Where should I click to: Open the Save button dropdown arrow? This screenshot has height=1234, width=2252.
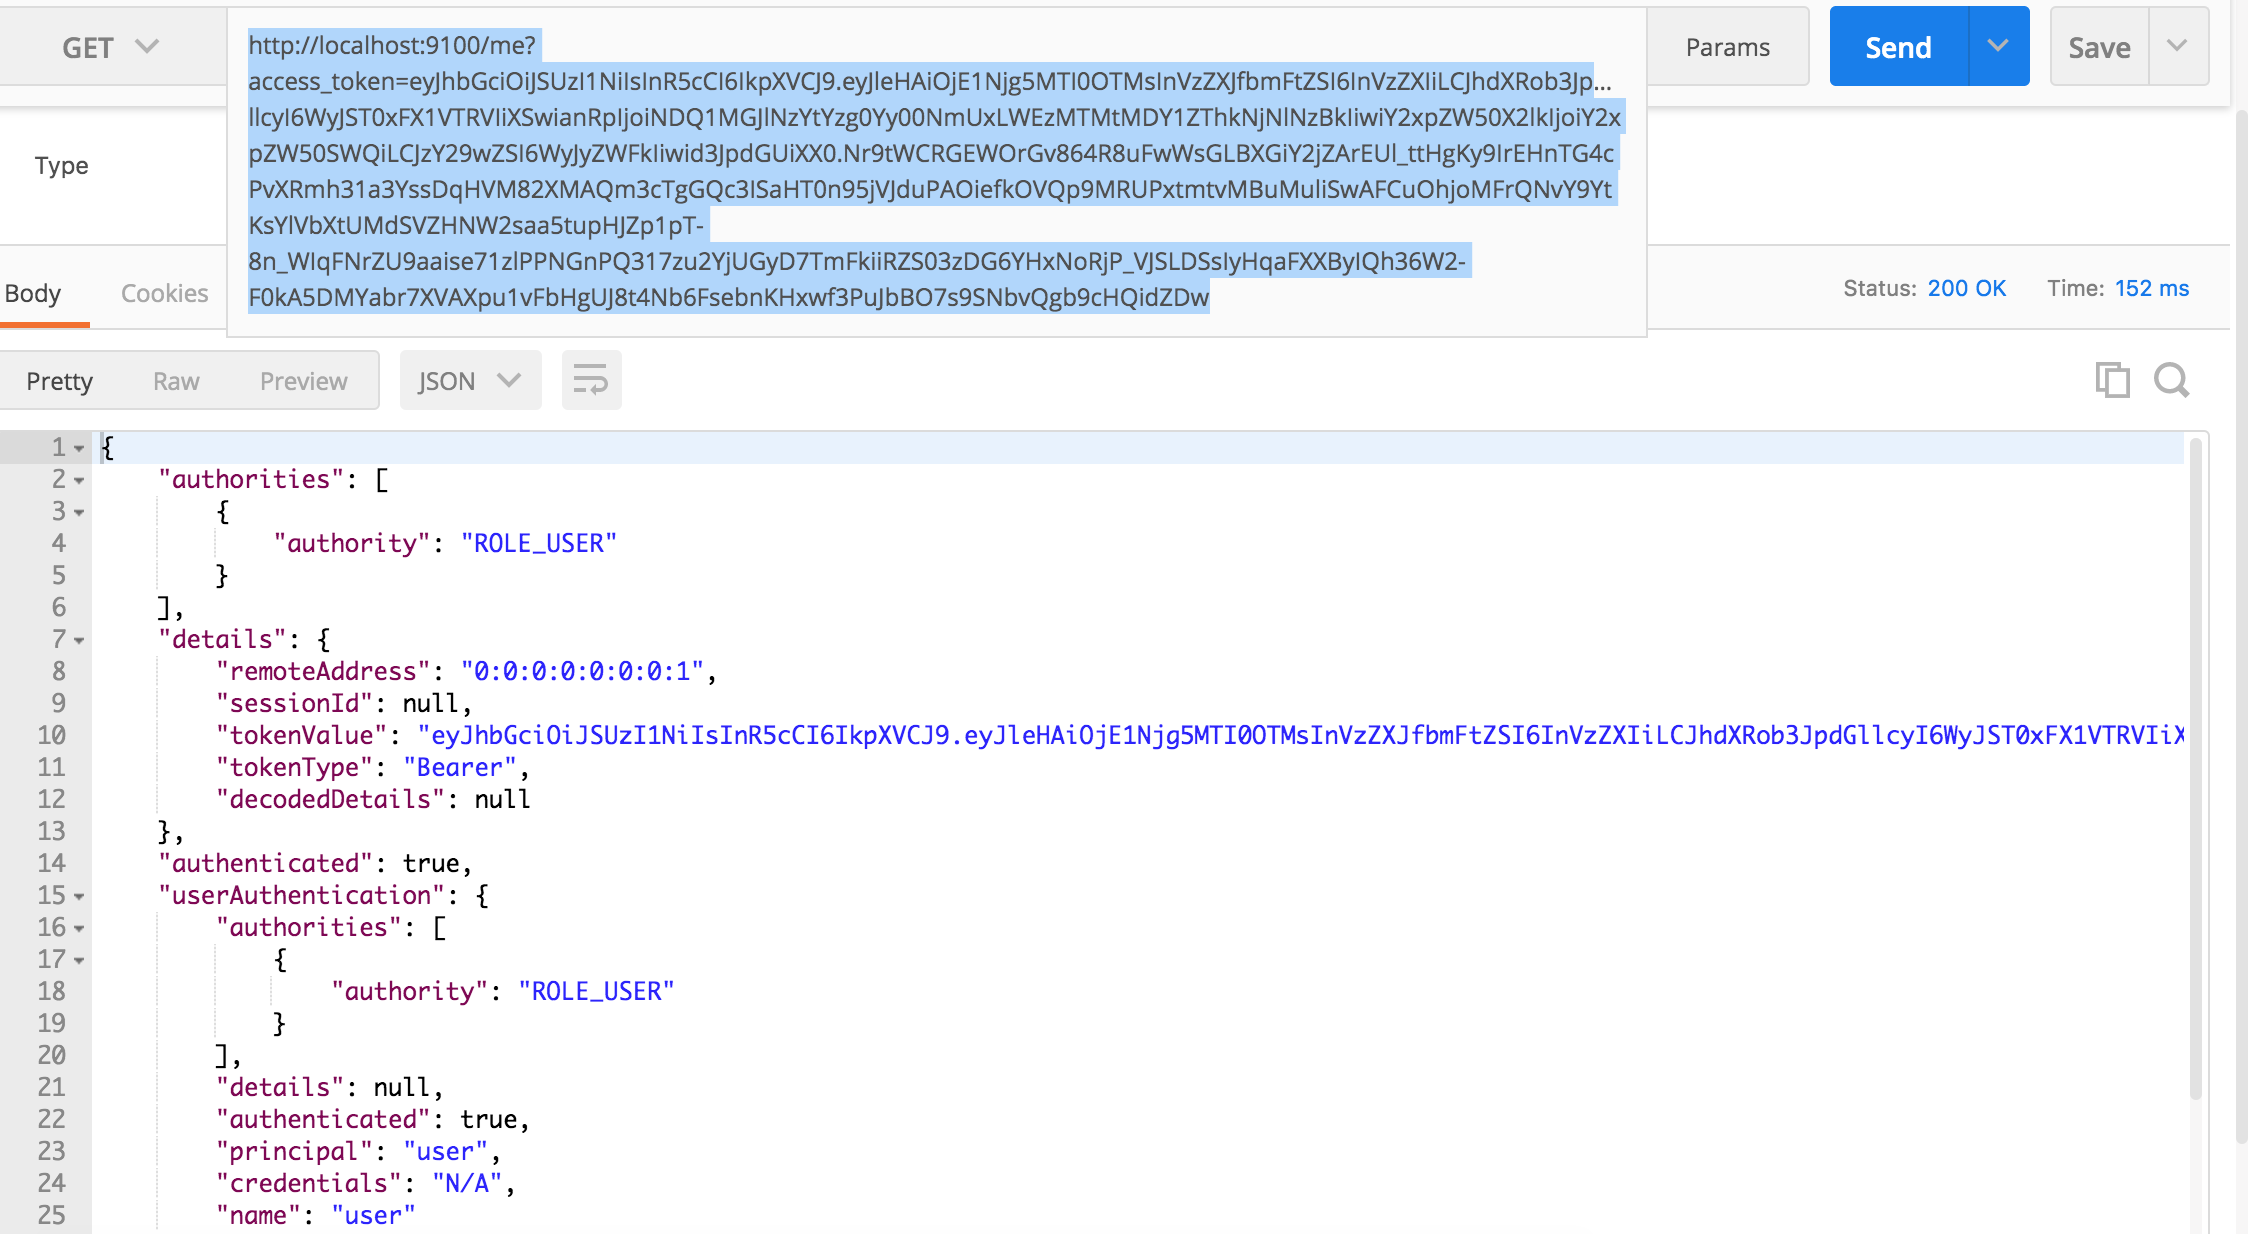click(2177, 46)
